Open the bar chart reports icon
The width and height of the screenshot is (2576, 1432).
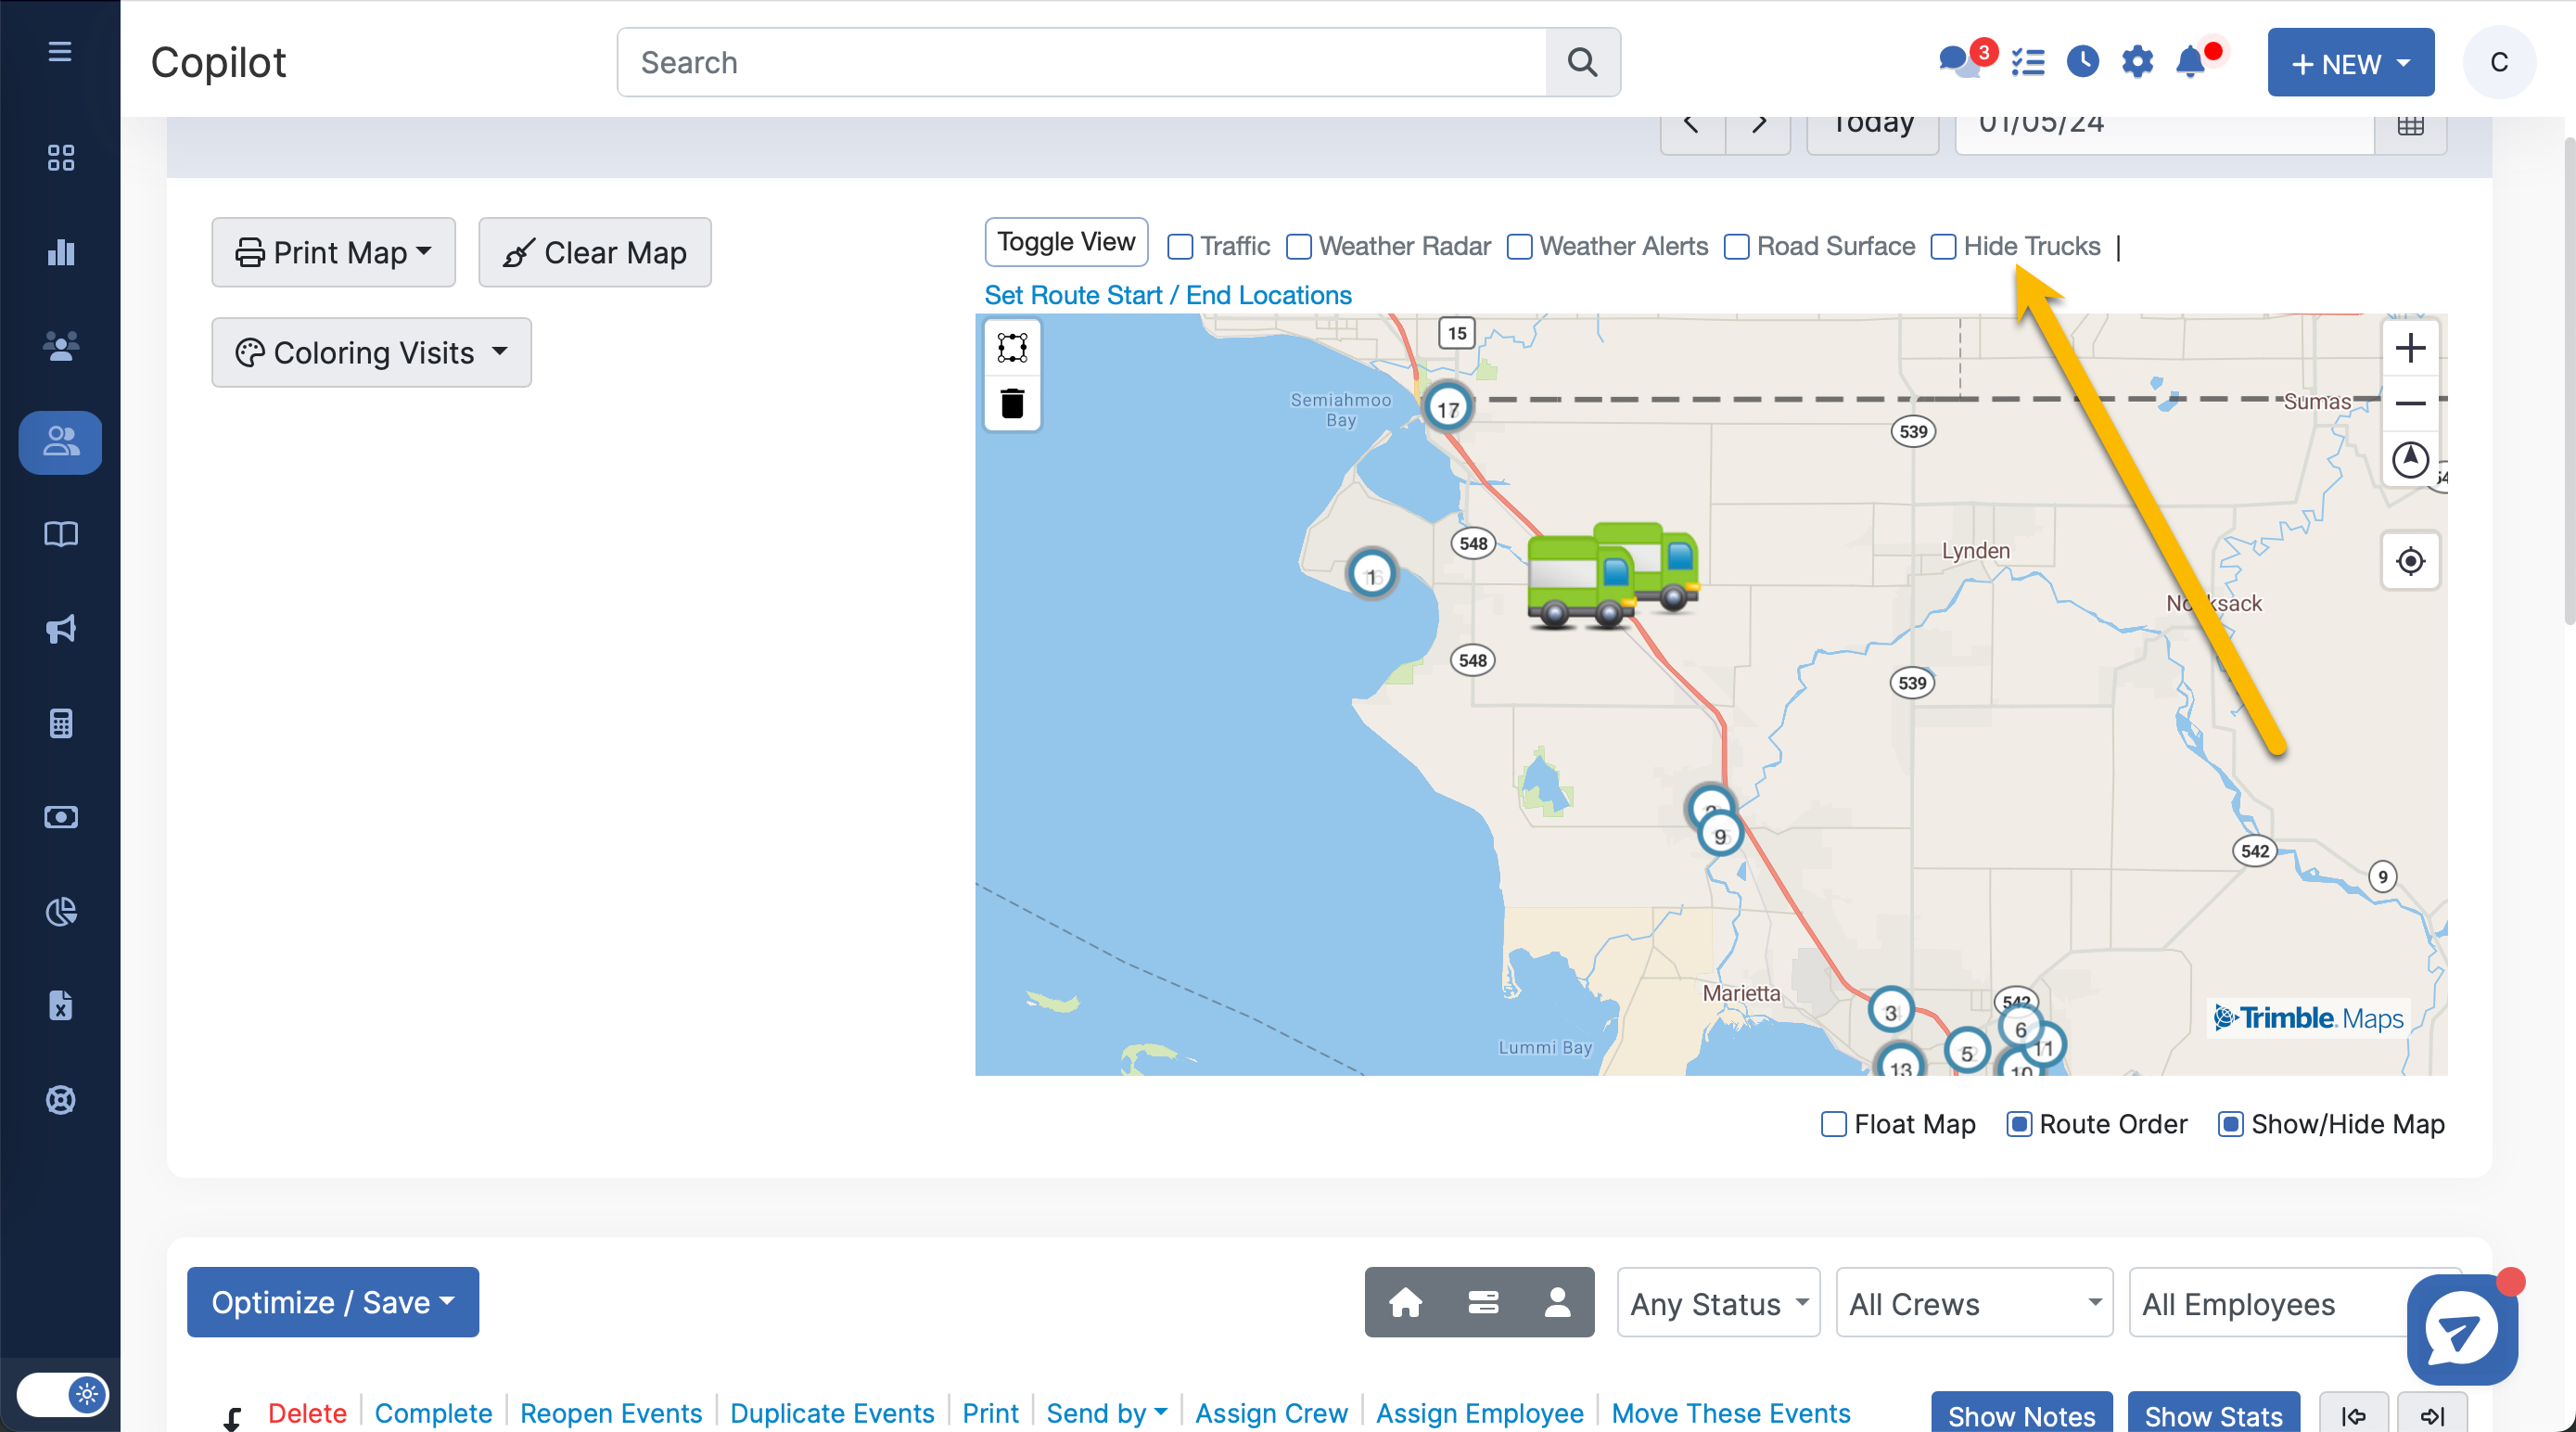point(60,252)
